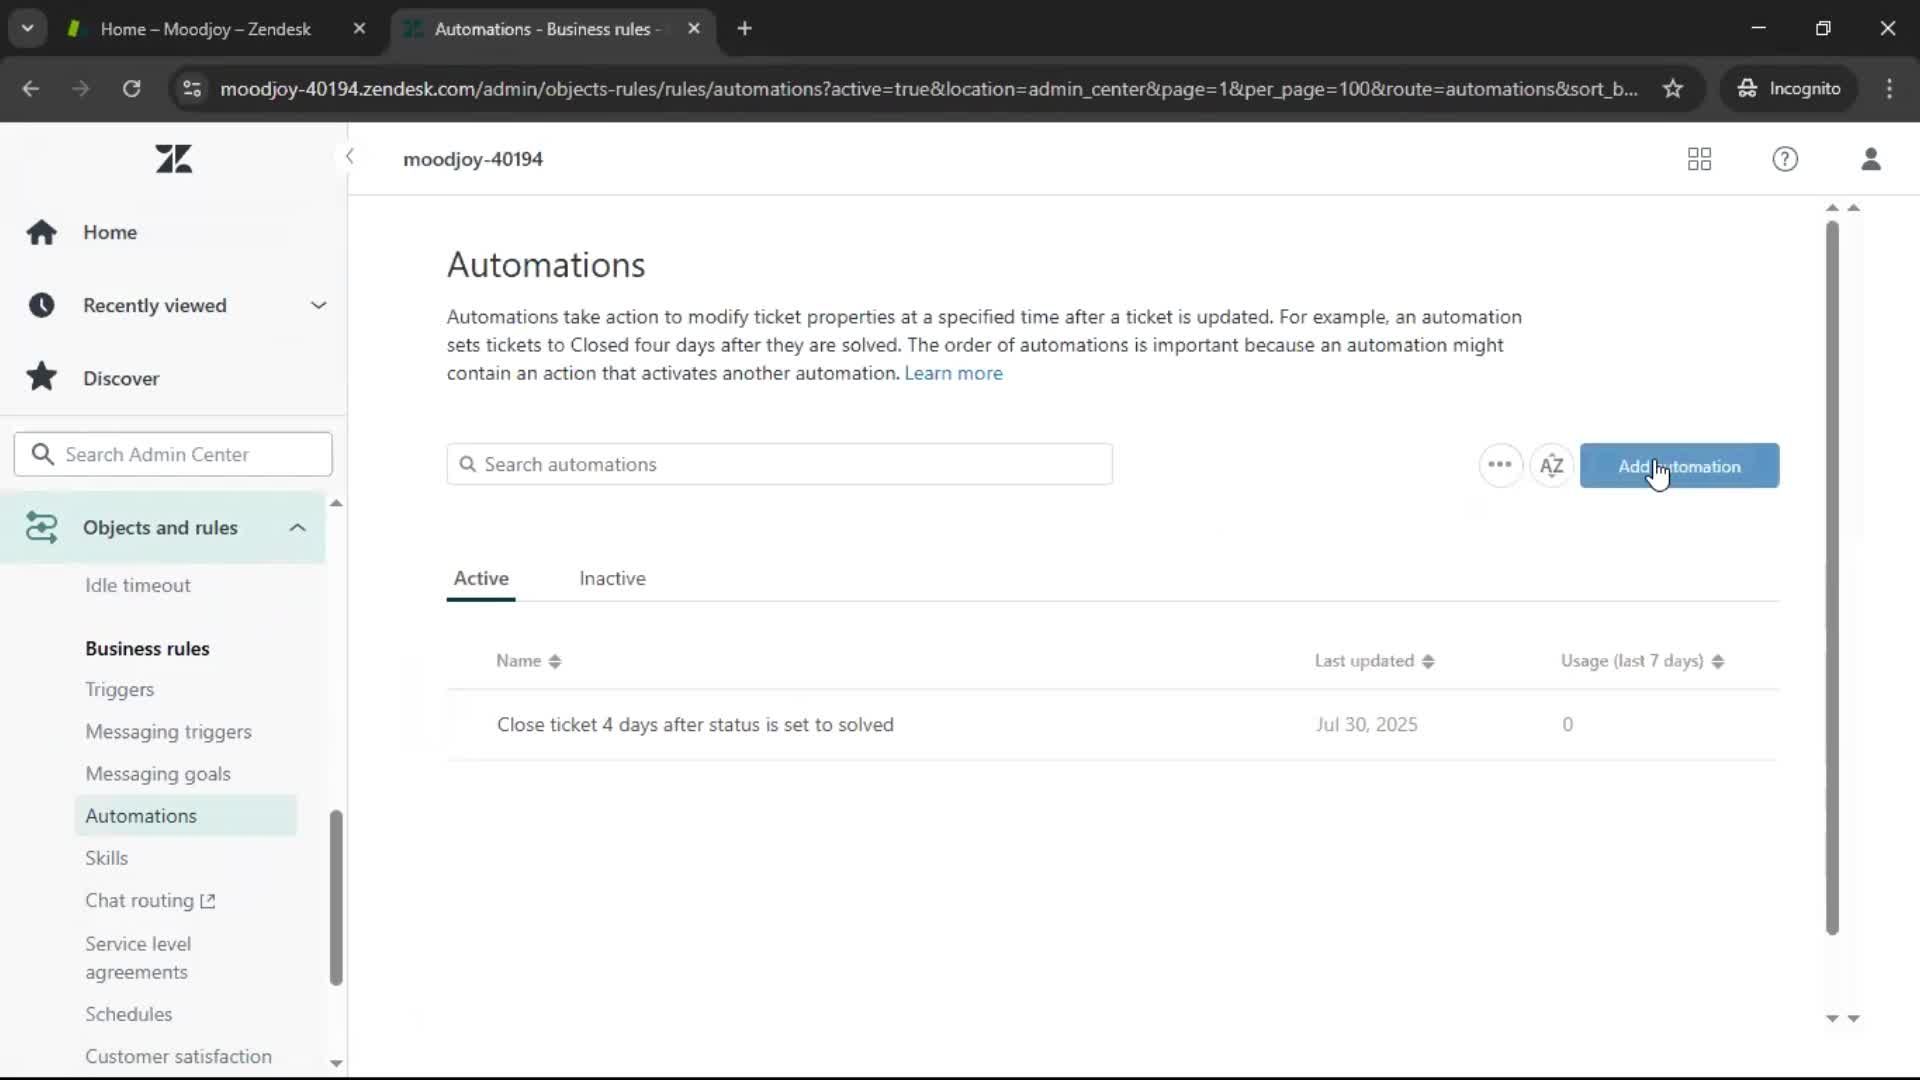The height and width of the screenshot is (1080, 1920).
Task: Reload the page
Action: 131,88
